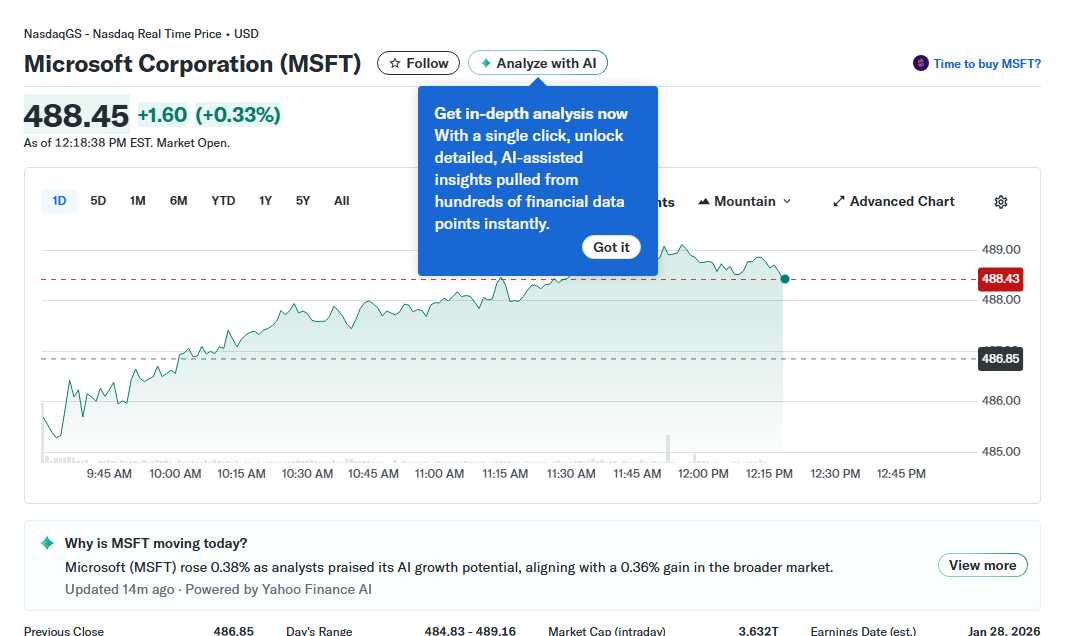Click the purple icon before Time to buy MSFT?
Viewport: 1065px width, 636px height.
click(919, 62)
